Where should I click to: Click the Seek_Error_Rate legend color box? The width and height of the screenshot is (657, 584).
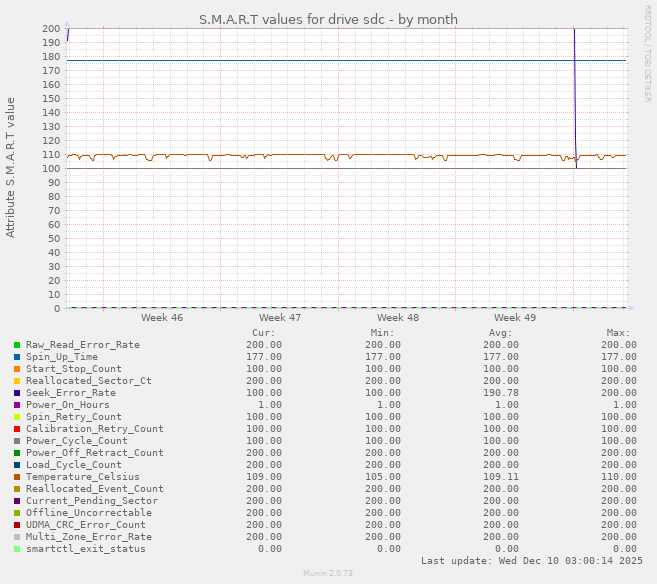click(x=17, y=393)
